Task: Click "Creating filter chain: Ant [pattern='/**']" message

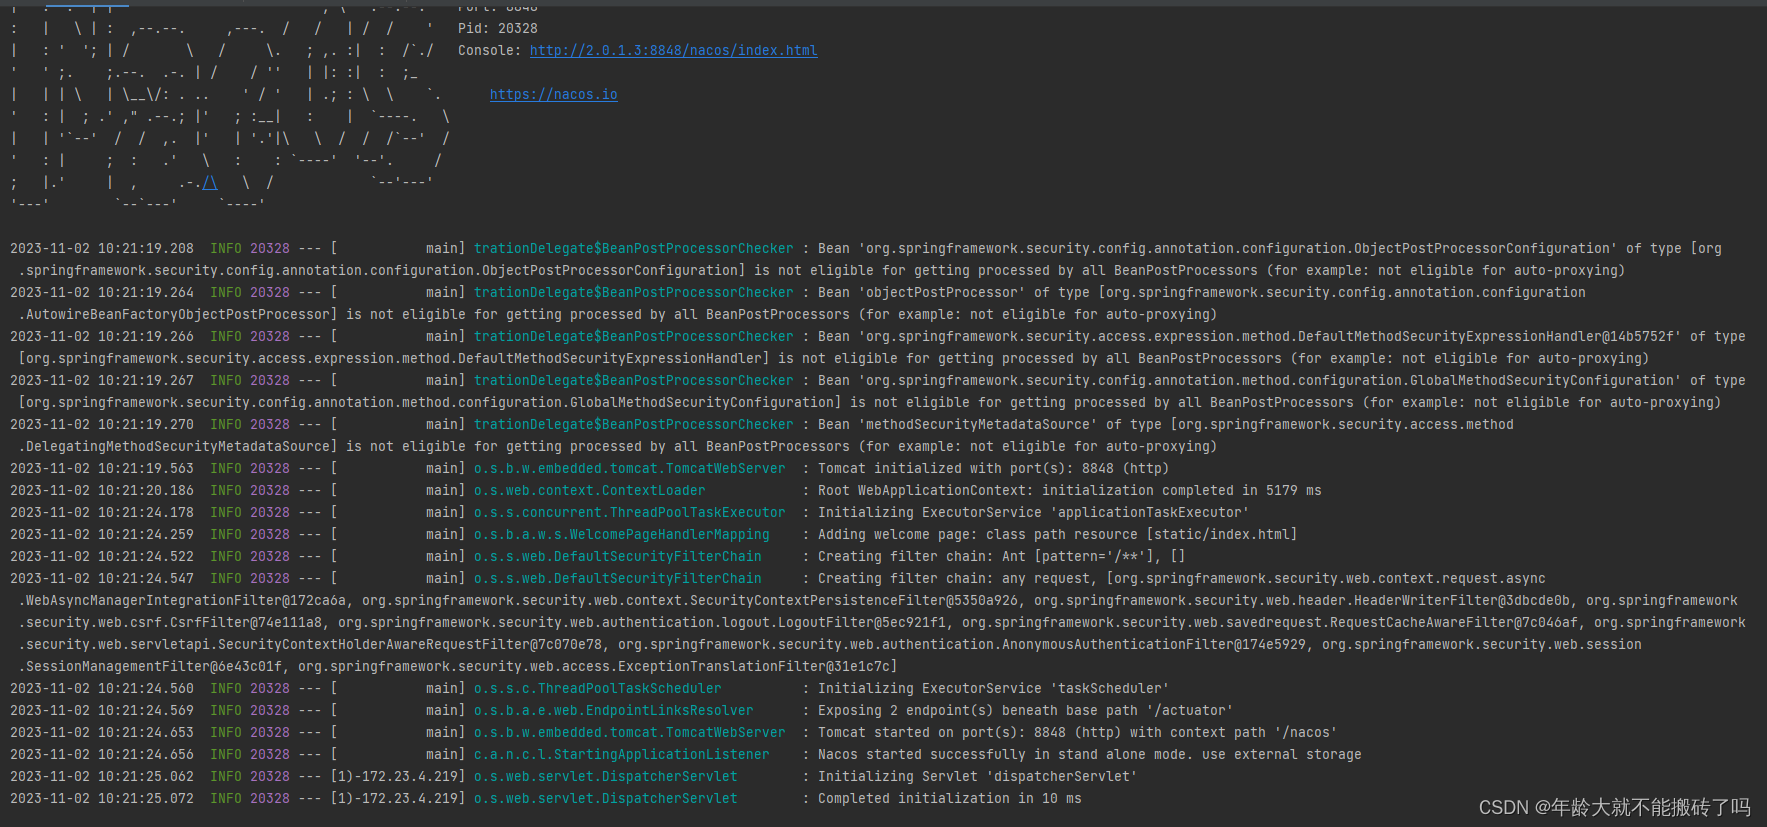Action: point(1001,556)
